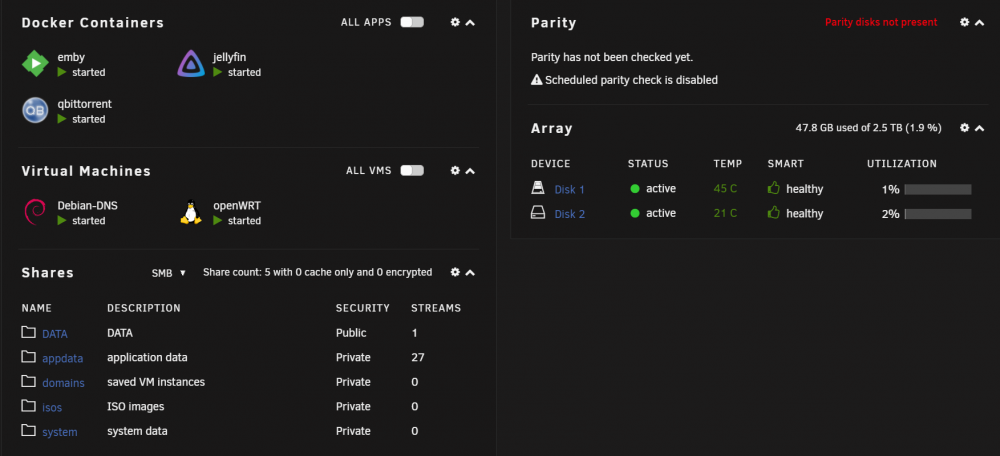This screenshot has height=456, width=1000.
Task: Click the 45 C temperature value
Action: pyautogui.click(x=725, y=189)
